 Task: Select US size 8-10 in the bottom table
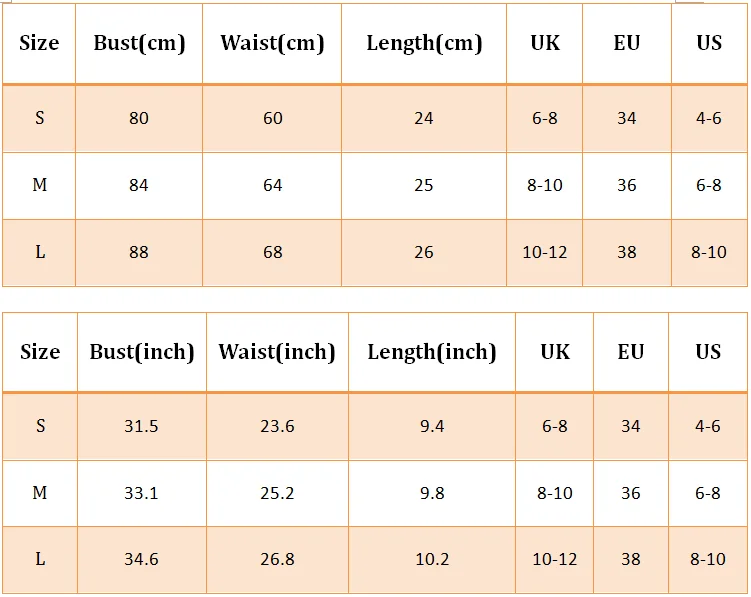coord(708,560)
